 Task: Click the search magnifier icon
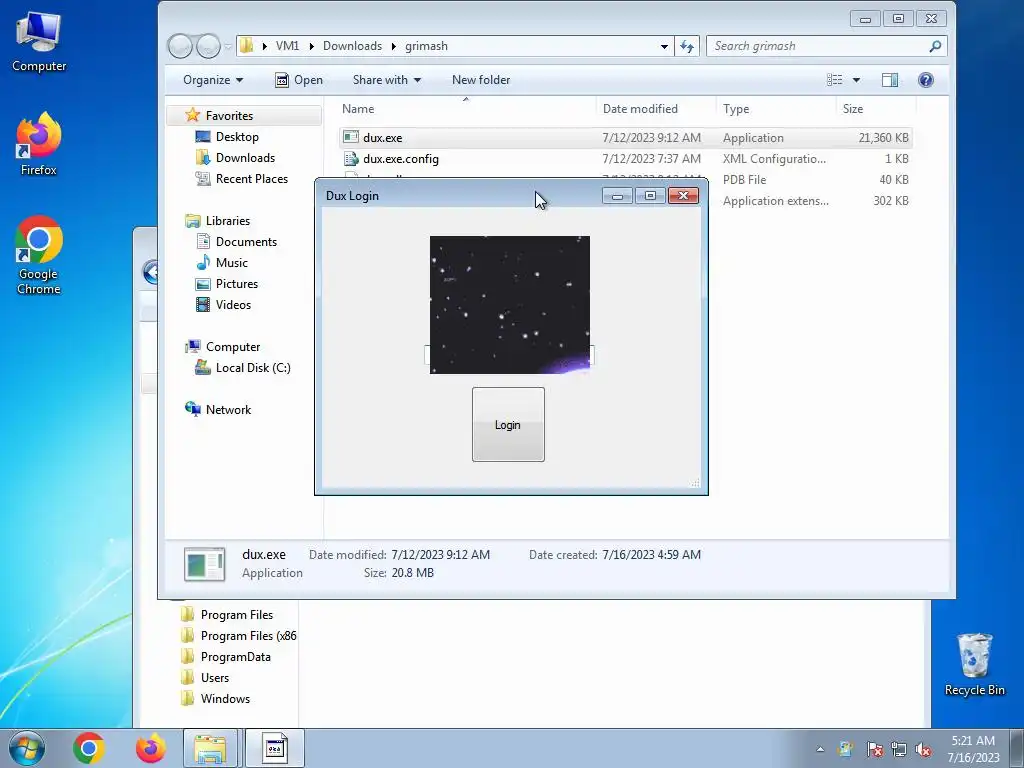click(x=935, y=46)
